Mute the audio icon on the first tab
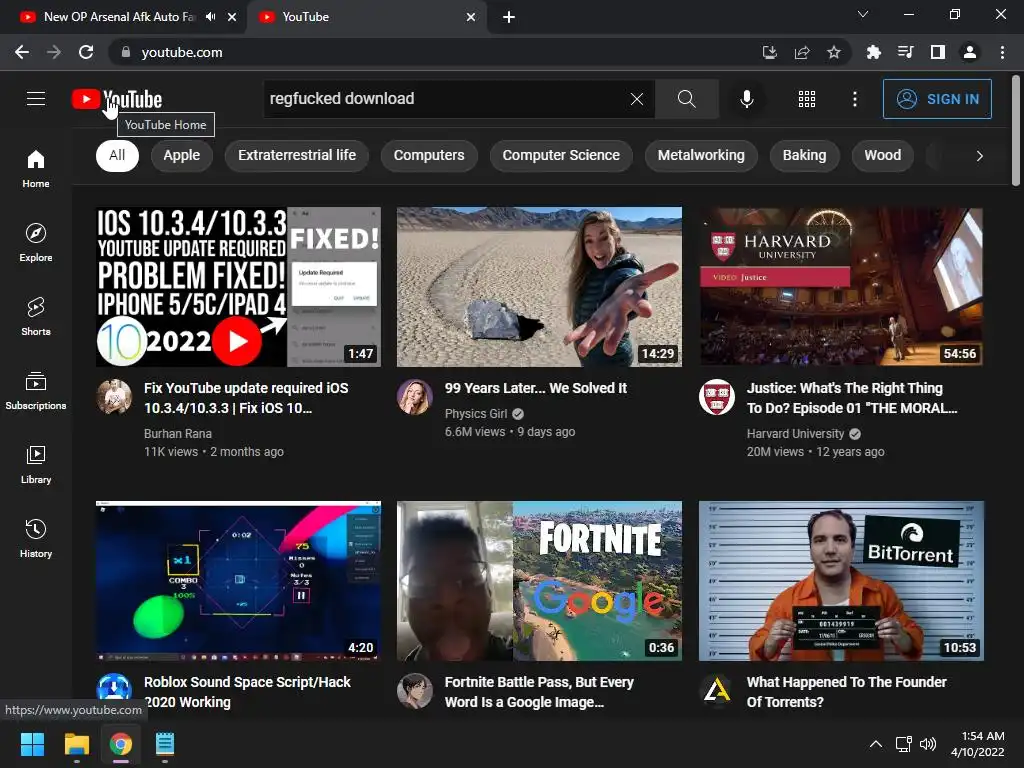The height and width of the screenshot is (768, 1024). click(210, 16)
